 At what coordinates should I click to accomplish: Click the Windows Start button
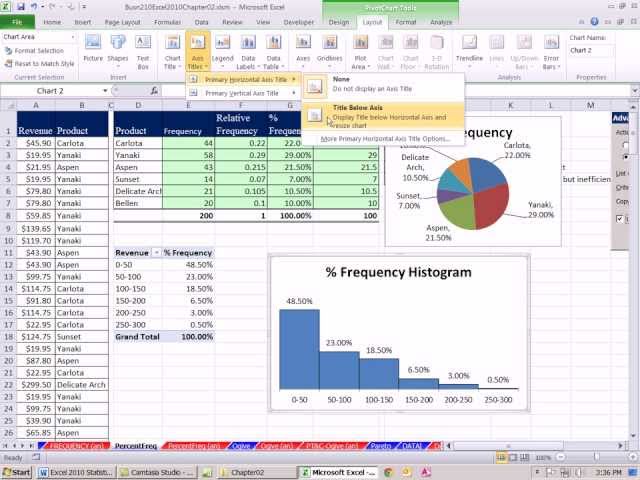tap(16, 472)
